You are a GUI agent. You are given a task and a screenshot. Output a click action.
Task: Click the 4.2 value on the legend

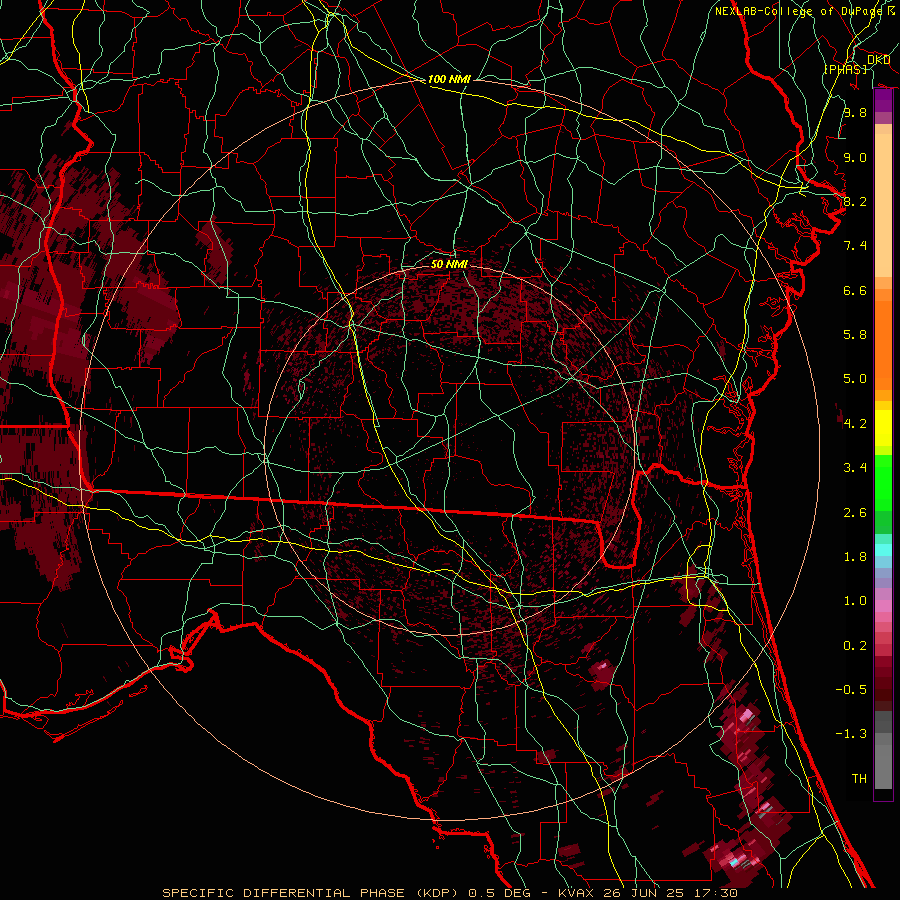(x=855, y=424)
